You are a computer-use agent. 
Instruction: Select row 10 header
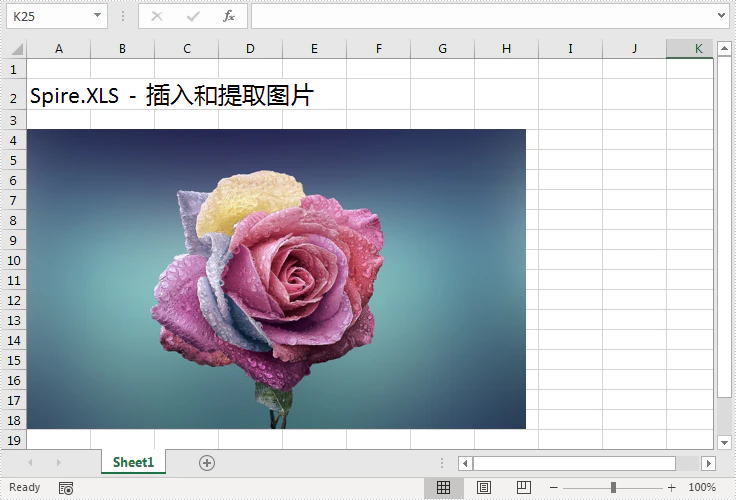tap(14, 260)
